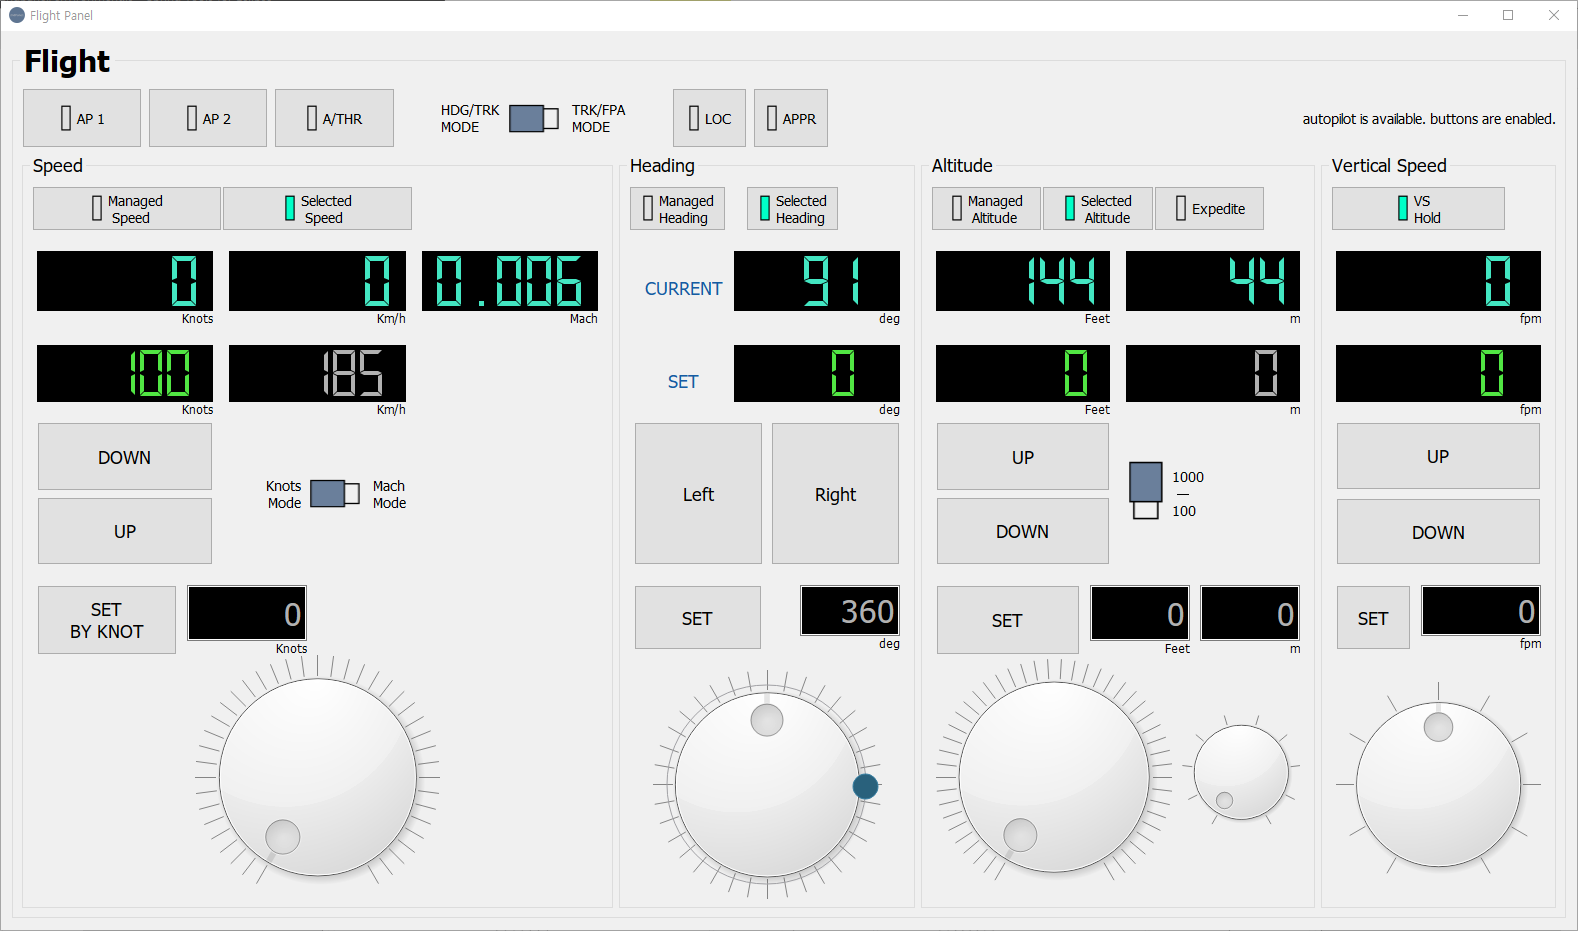The height and width of the screenshot is (931, 1578).
Task: Engage the AP 1 autopilot button
Action: point(82,118)
